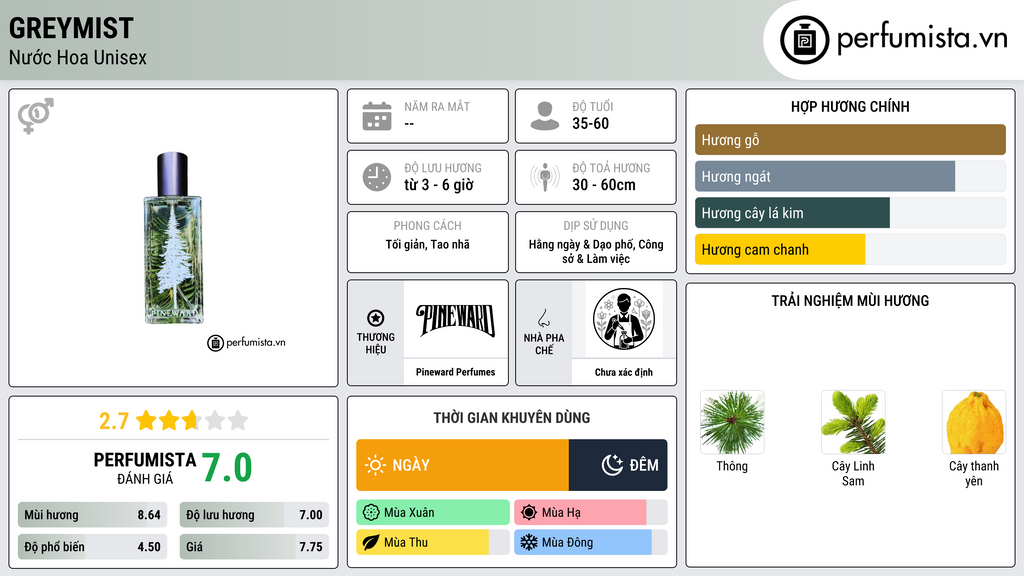This screenshot has height=576, width=1024.
Task: Click the 7.0 Perfumista score
Action: (227, 468)
